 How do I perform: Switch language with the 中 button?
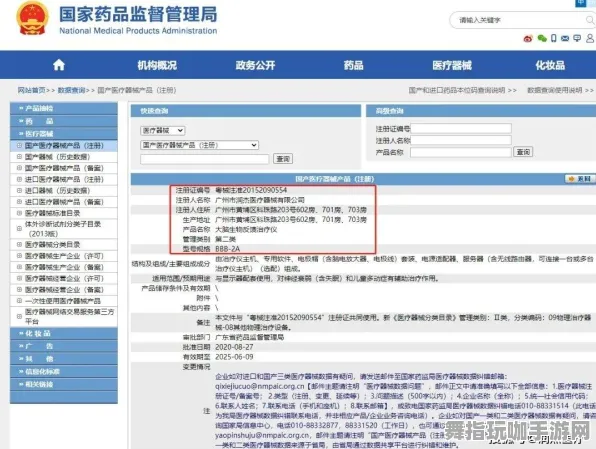coord(580,3)
